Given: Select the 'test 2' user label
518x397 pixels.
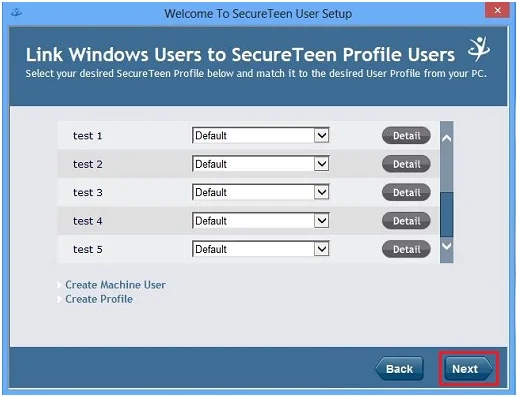Looking at the screenshot, I should (x=88, y=164).
